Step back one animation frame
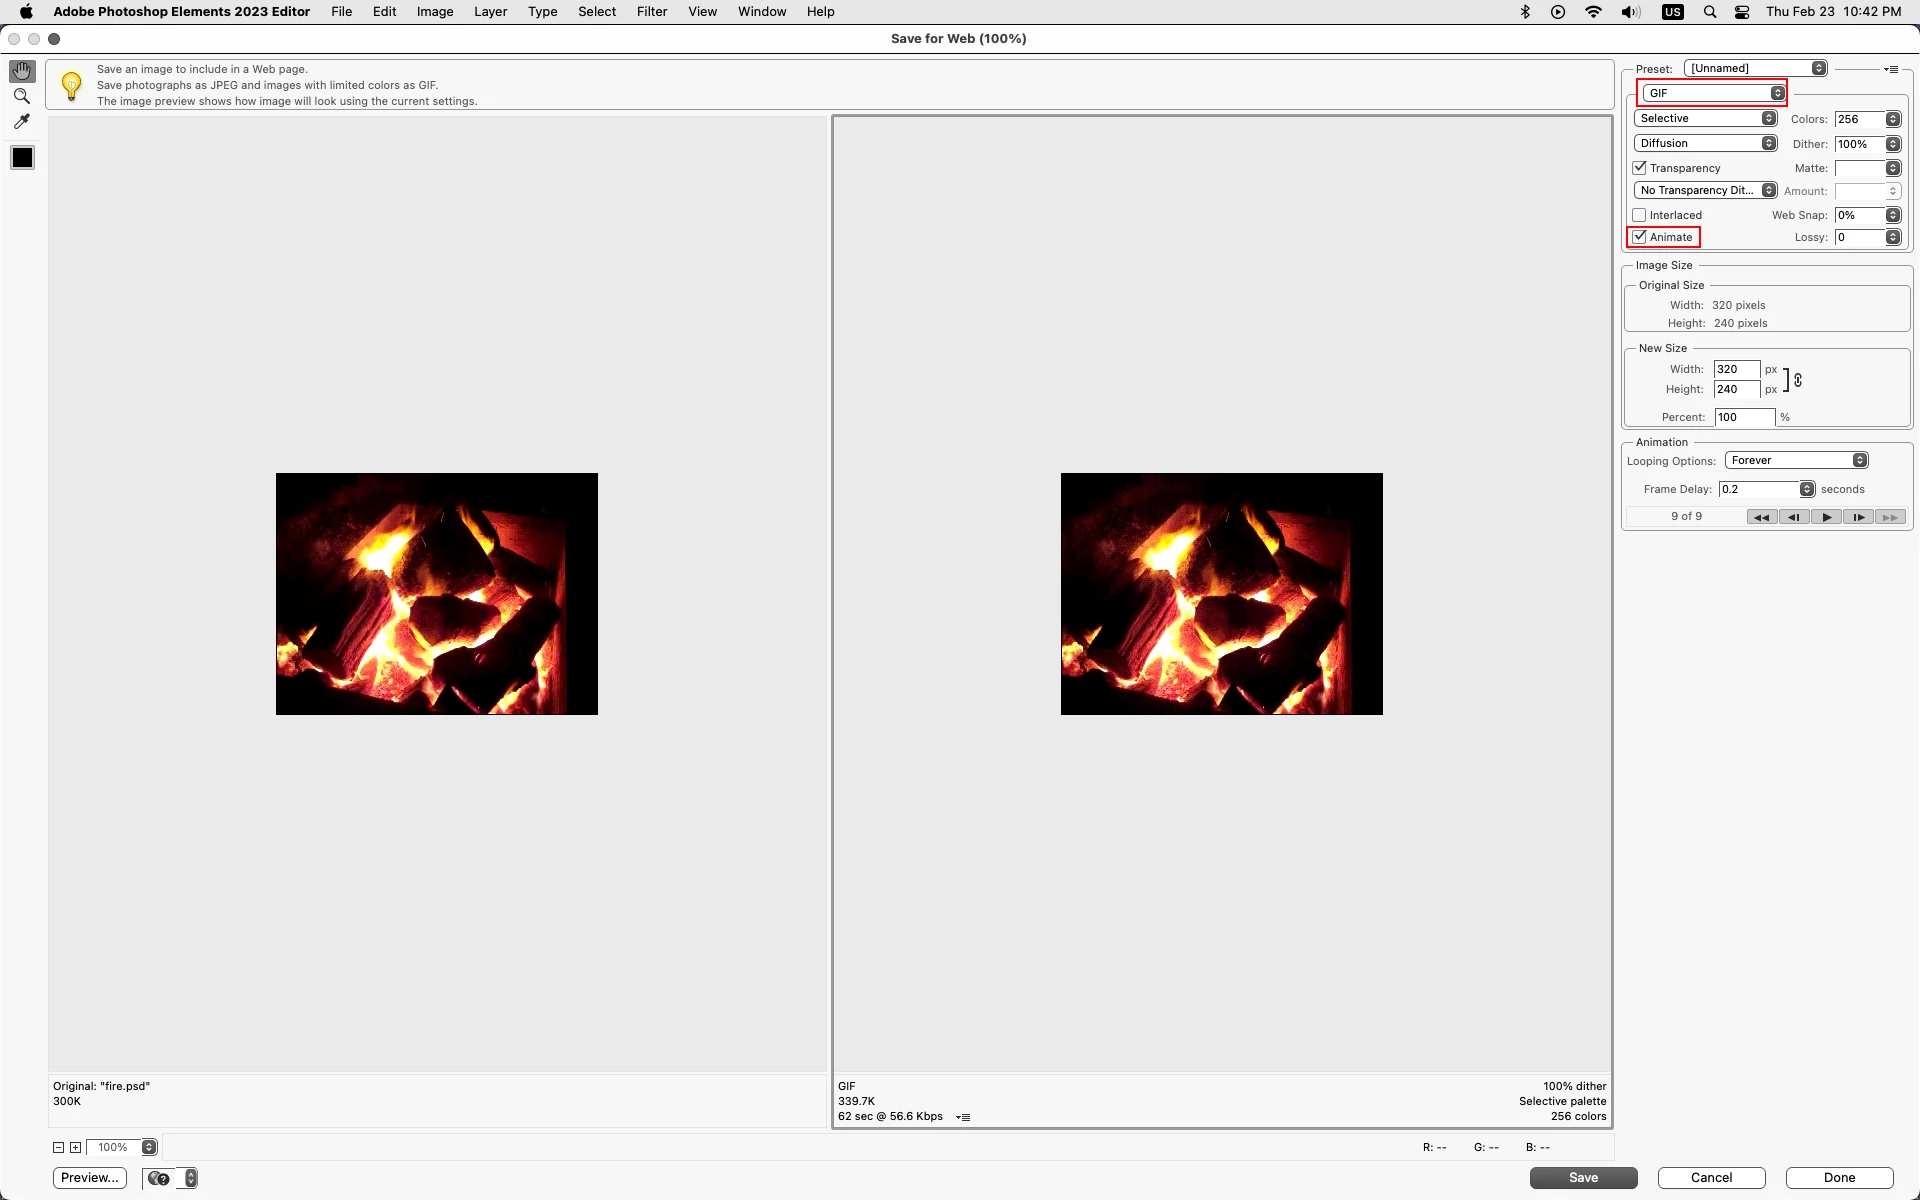 pos(1794,517)
